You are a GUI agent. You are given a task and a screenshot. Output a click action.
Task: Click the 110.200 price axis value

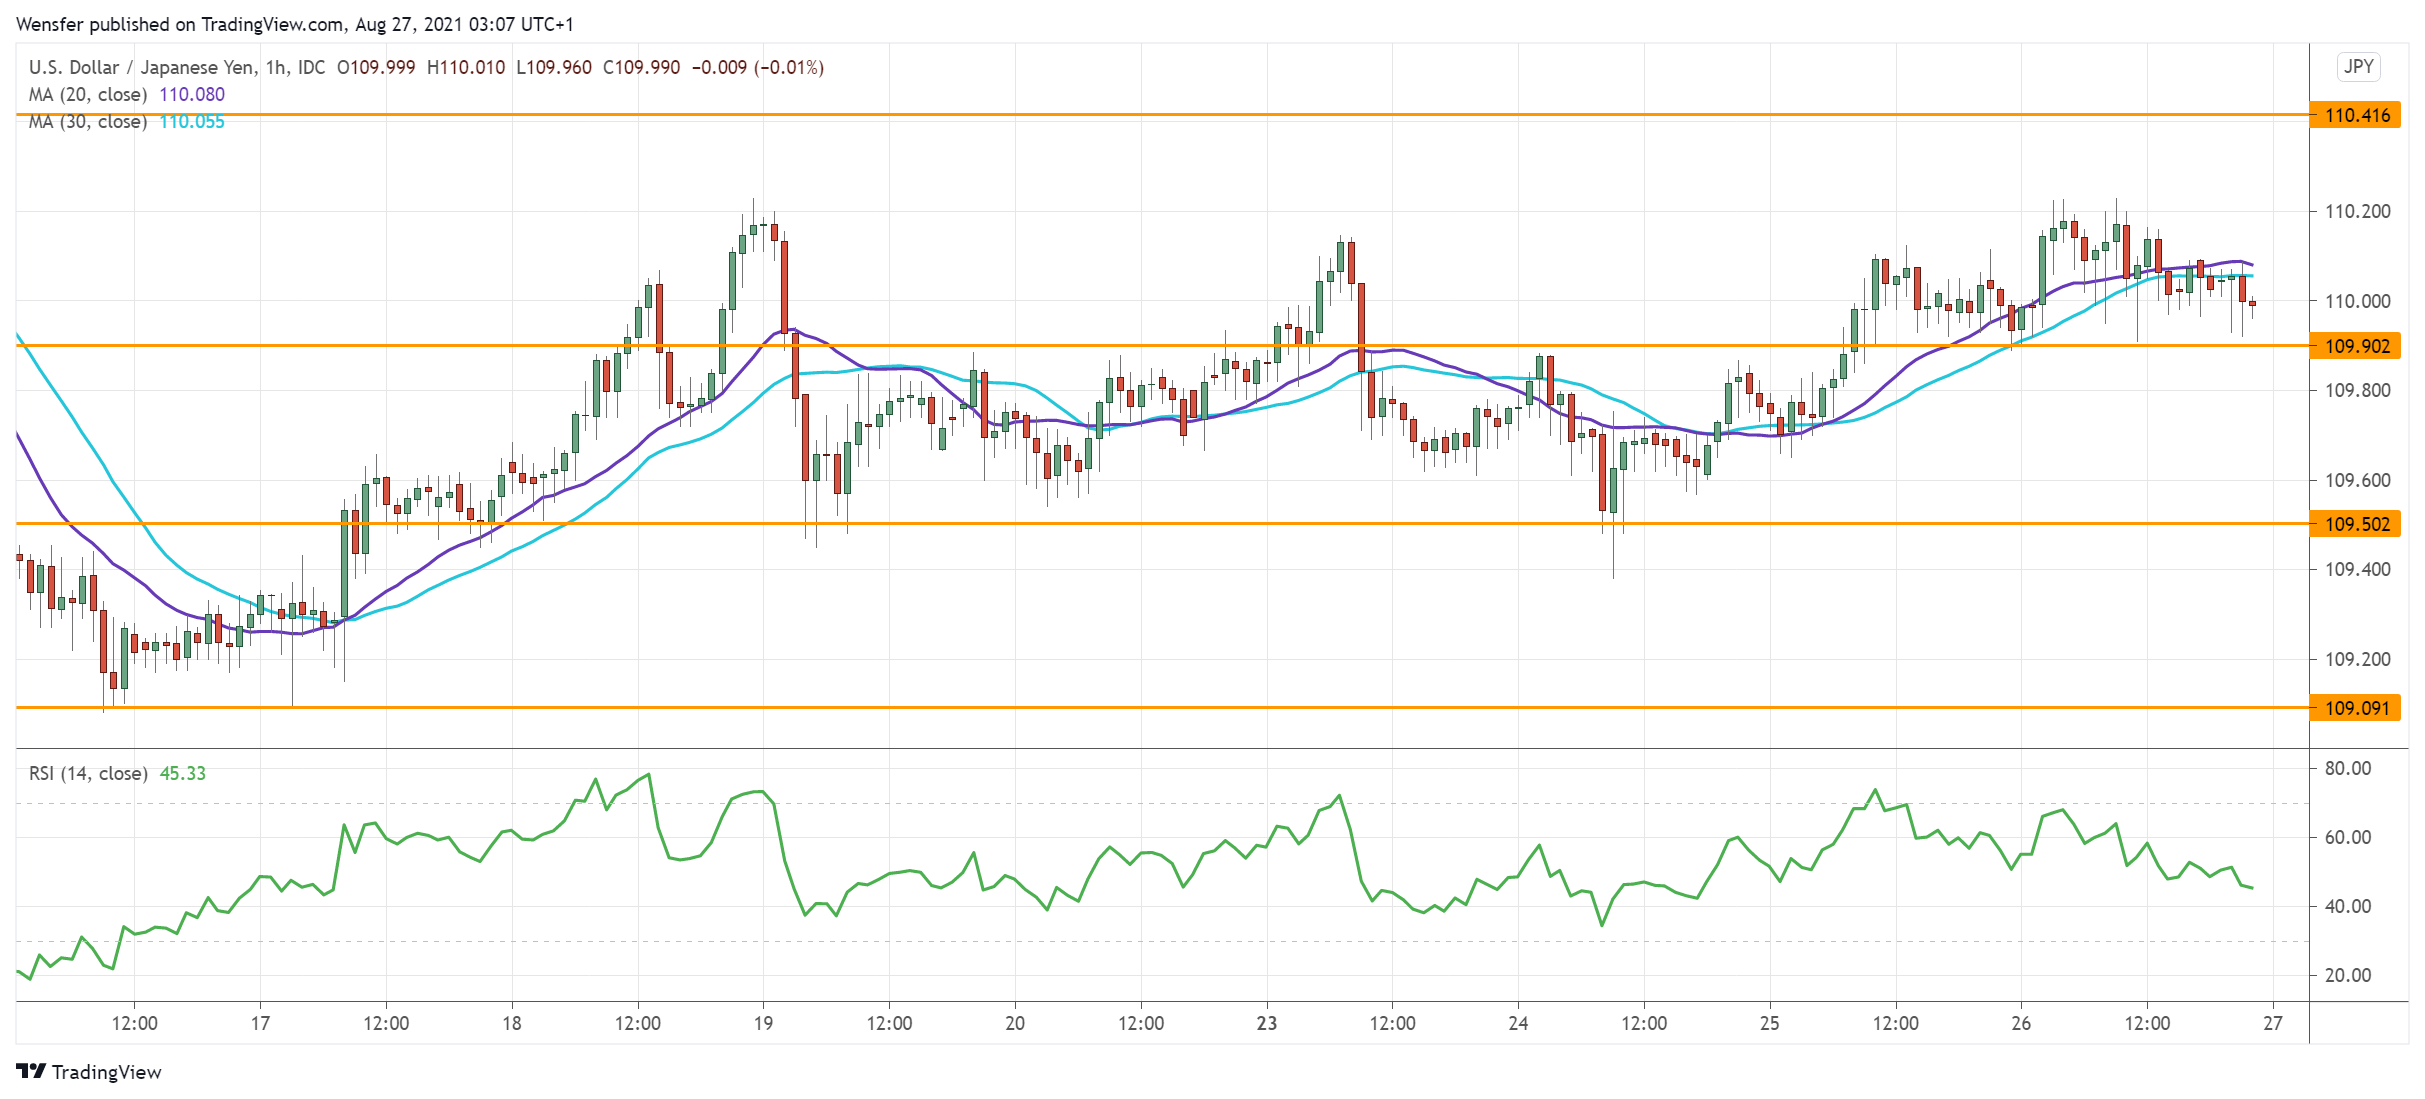2357,211
